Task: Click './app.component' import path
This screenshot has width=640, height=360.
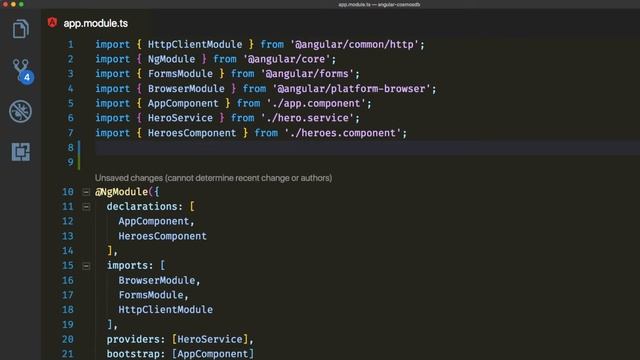Action: pos(316,103)
